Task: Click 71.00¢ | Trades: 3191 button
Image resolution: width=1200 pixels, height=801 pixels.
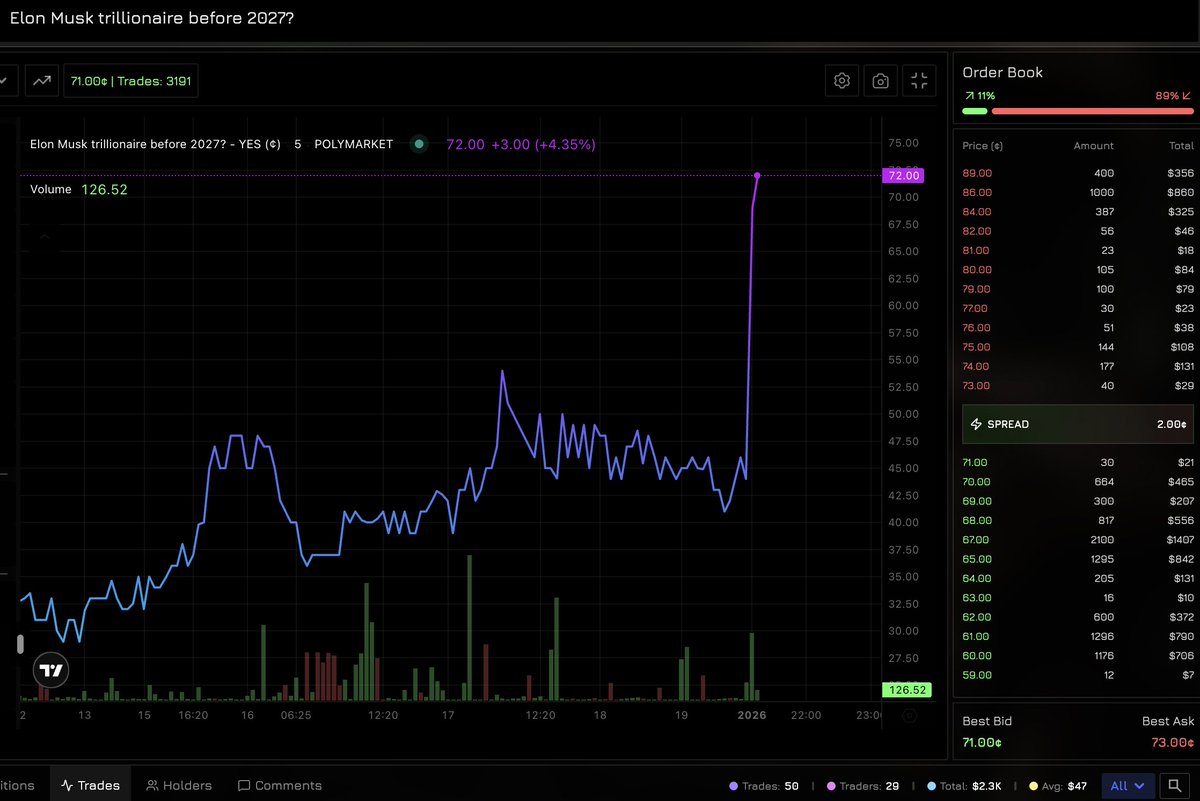Action: 131,81
